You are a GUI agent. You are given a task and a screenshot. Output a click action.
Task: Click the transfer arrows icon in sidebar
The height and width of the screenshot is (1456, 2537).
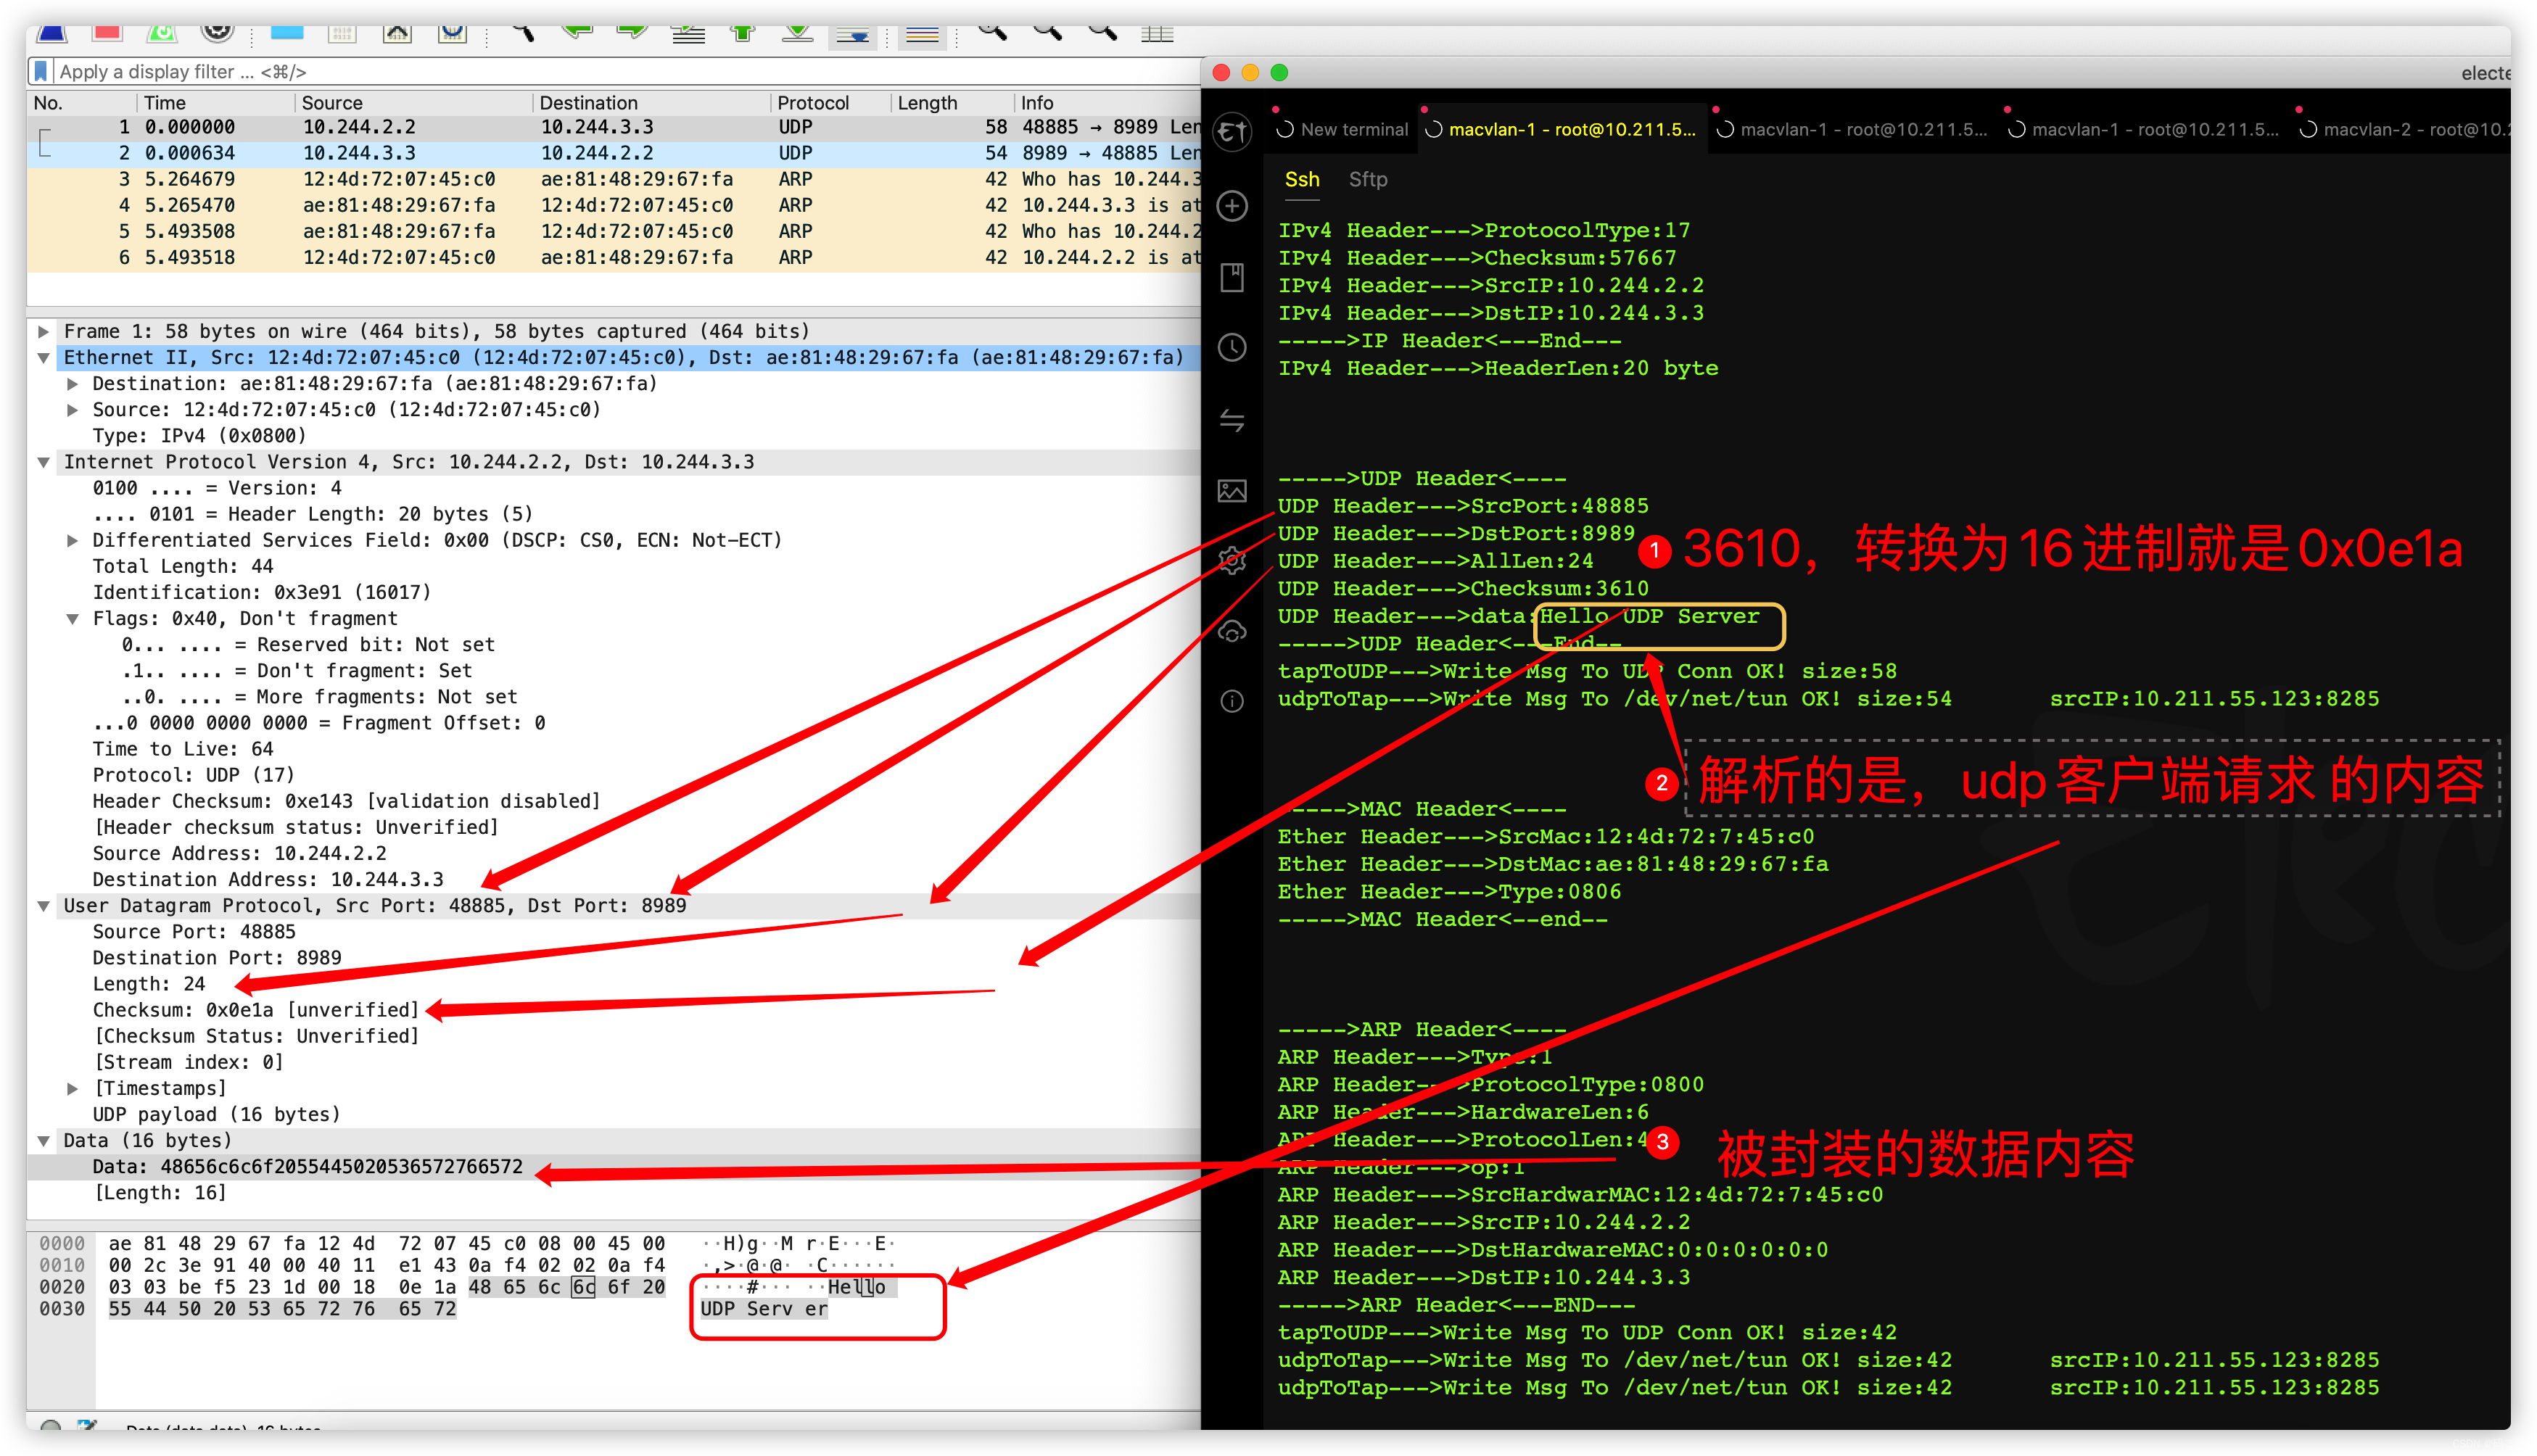click(x=1232, y=420)
